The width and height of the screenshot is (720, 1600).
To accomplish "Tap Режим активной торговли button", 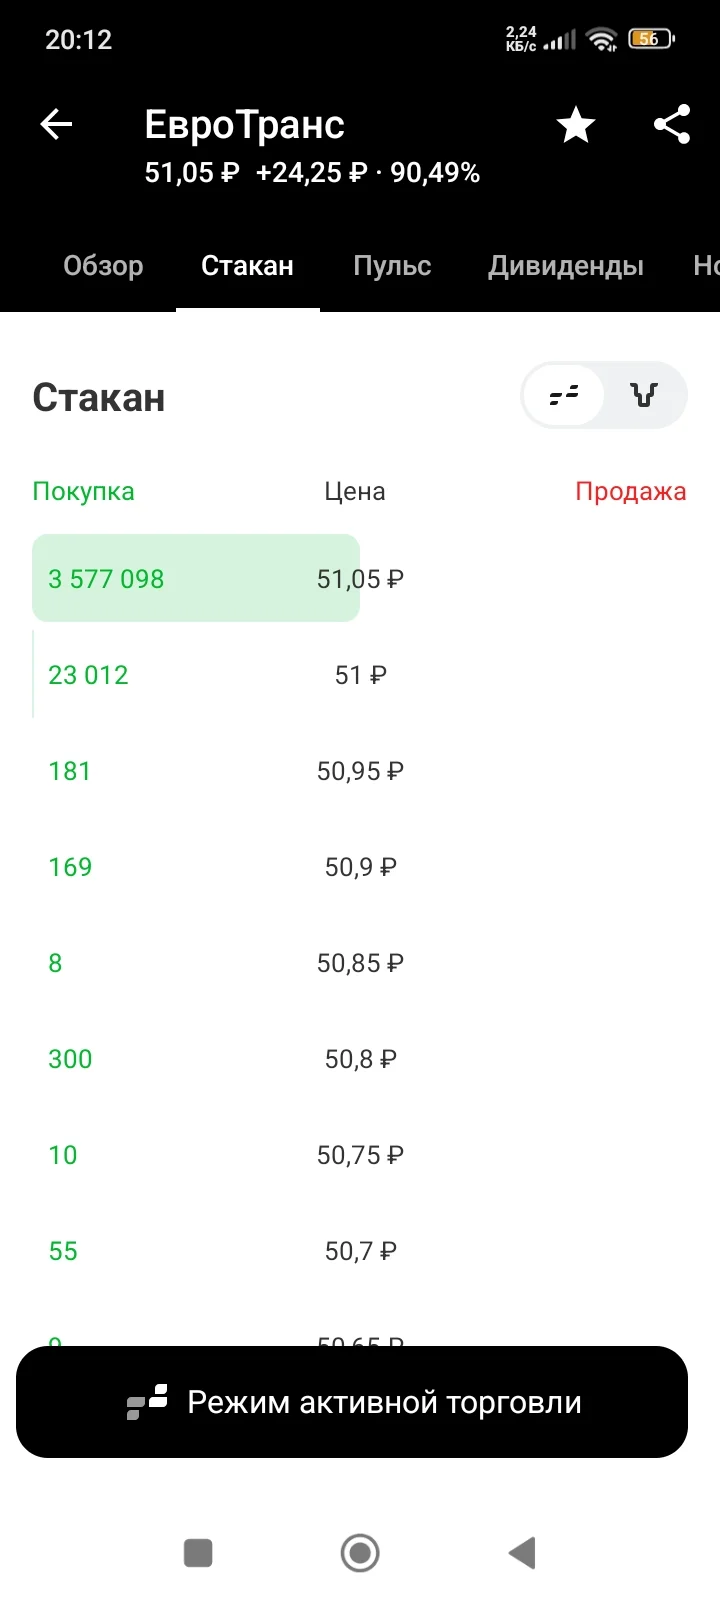I will (352, 1402).
